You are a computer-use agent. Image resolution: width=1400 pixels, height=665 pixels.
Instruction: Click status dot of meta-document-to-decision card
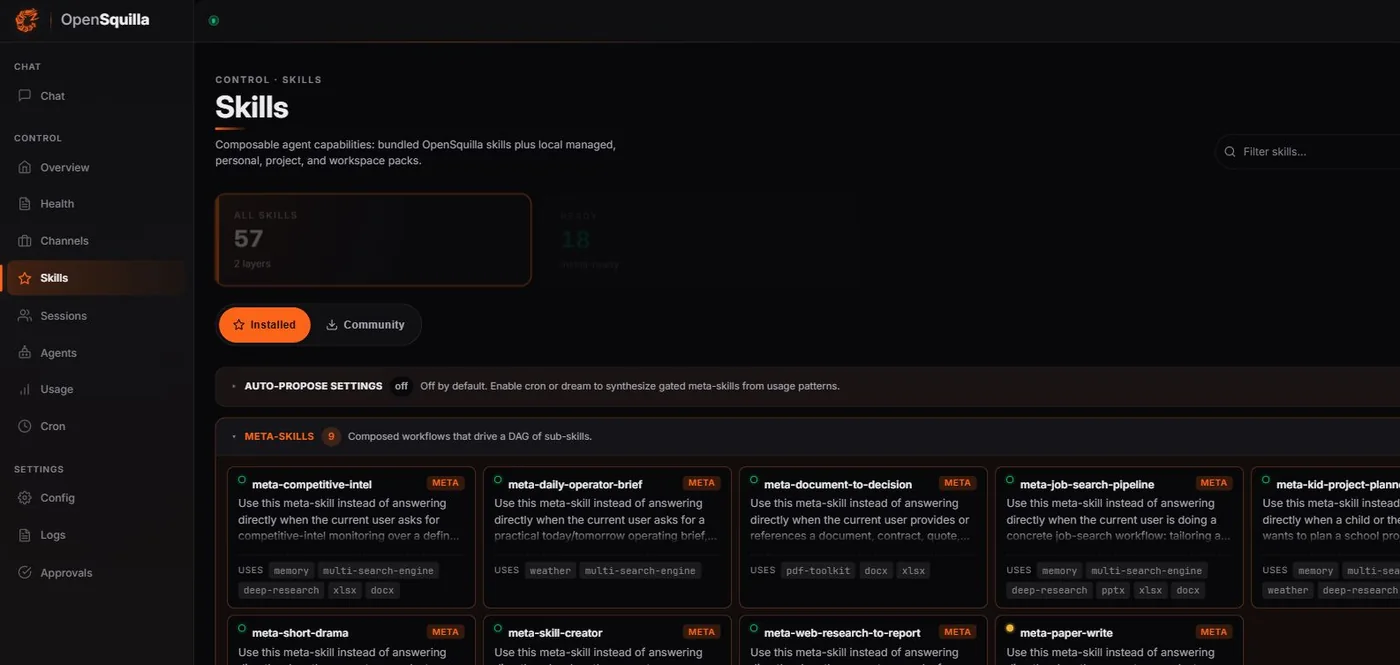(754, 480)
